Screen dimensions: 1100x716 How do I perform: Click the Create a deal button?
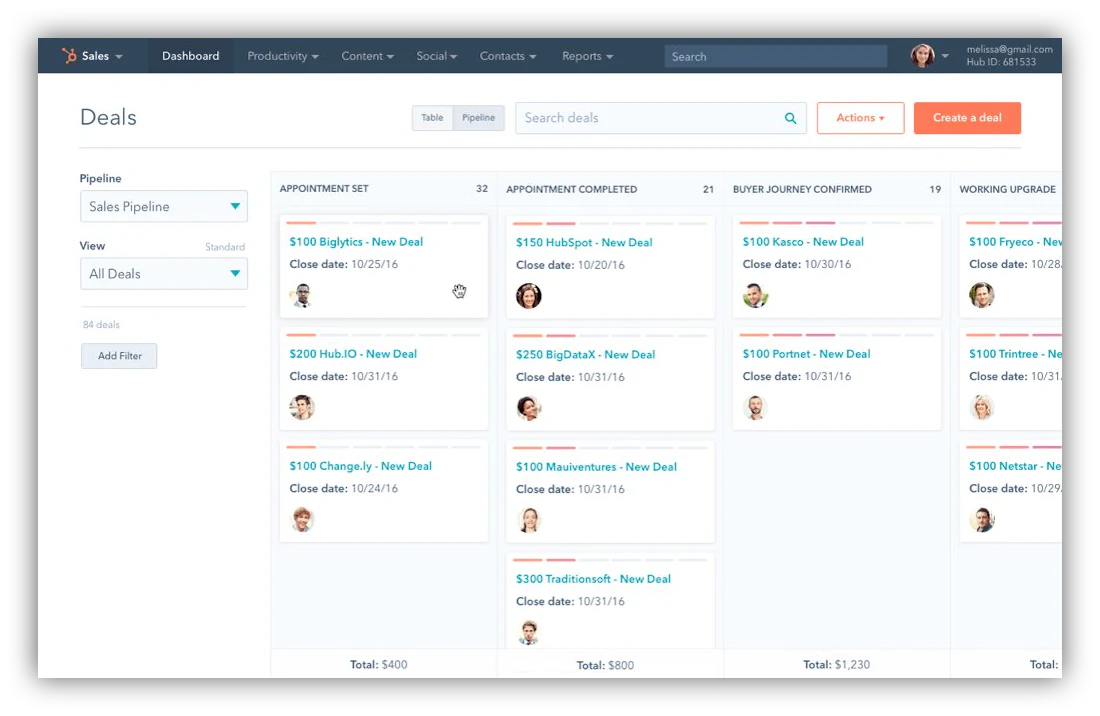click(x=967, y=118)
